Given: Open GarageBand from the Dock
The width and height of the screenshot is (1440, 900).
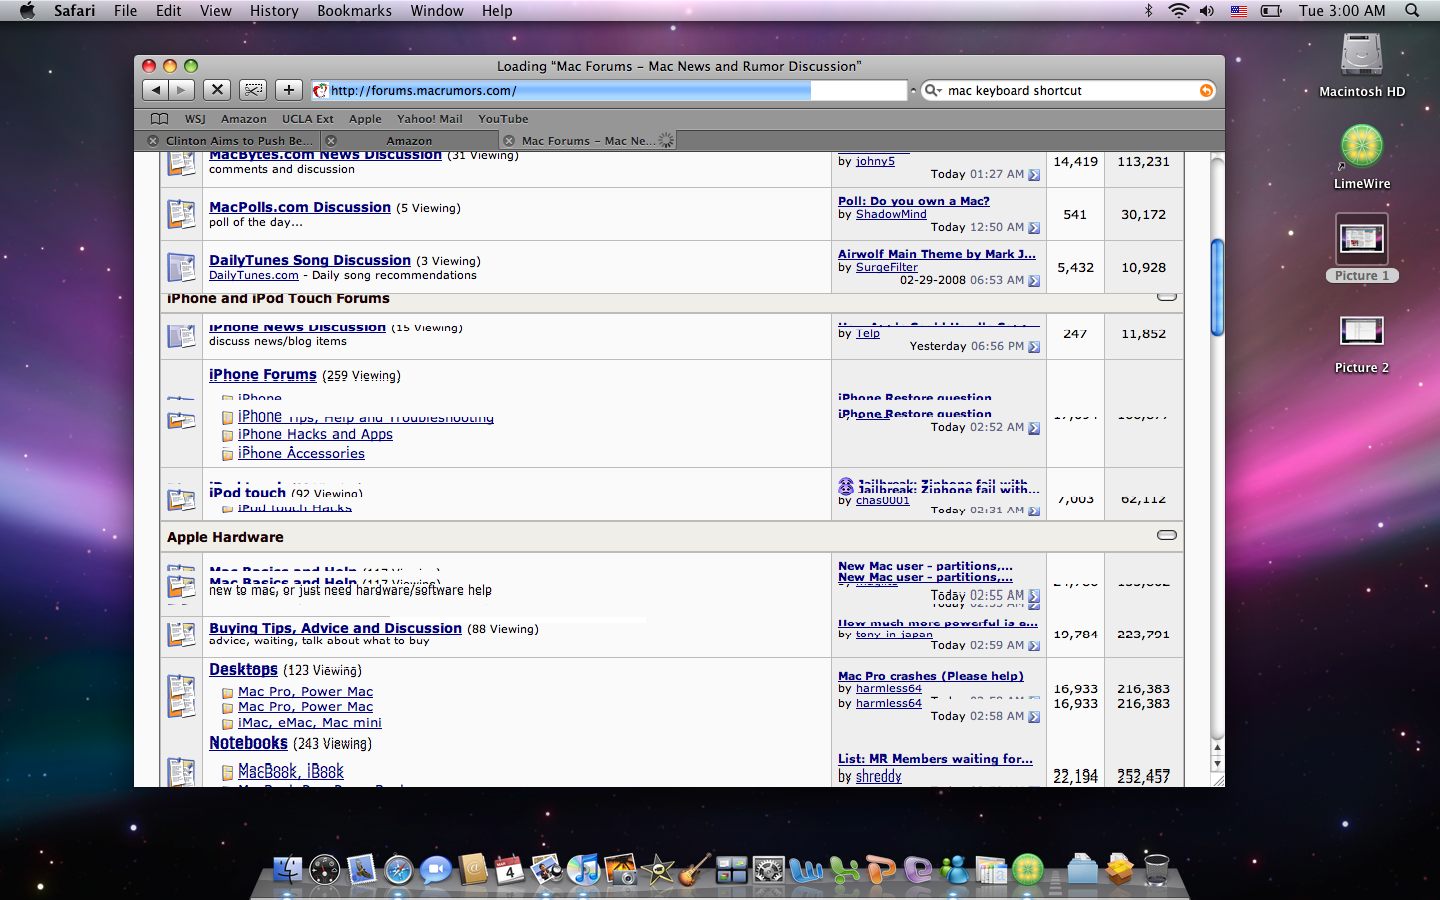Looking at the screenshot, I should 694,869.
